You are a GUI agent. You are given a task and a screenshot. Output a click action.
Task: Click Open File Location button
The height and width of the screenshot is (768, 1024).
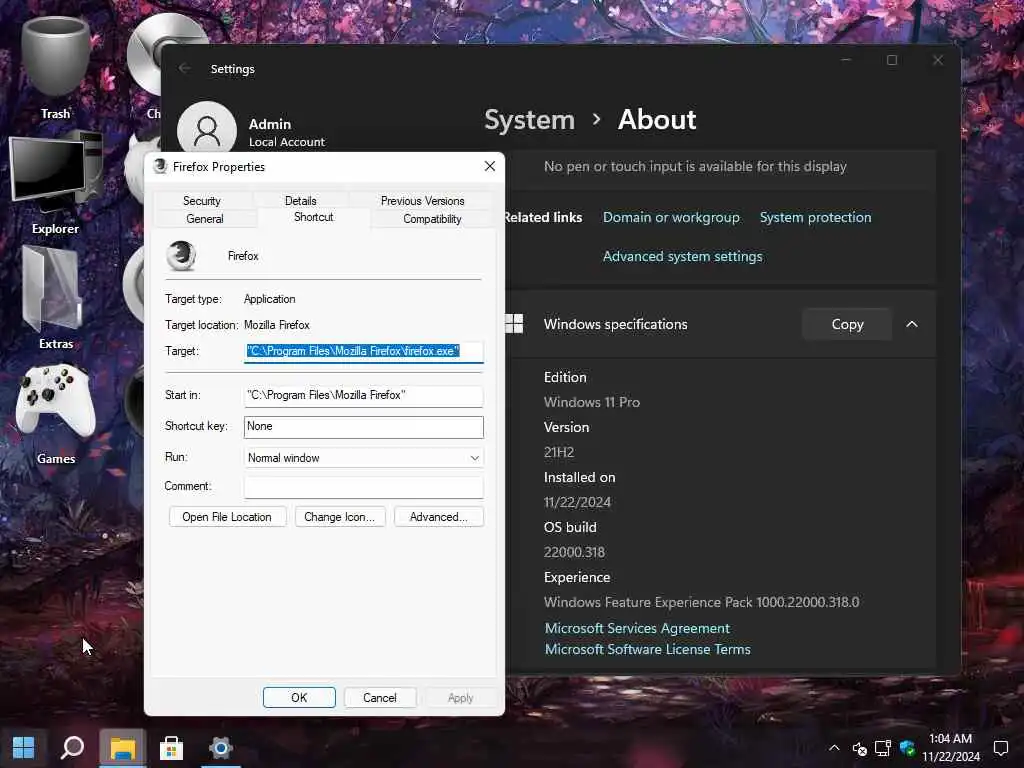pos(227,517)
